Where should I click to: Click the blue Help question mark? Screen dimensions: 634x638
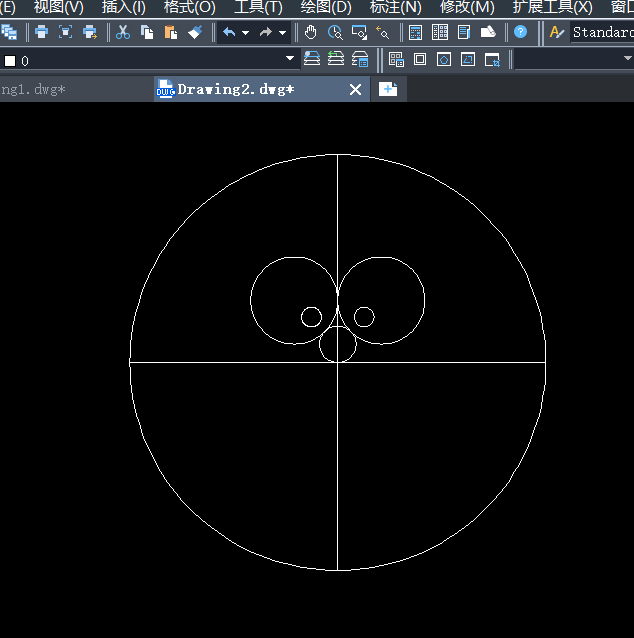tap(520, 32)
